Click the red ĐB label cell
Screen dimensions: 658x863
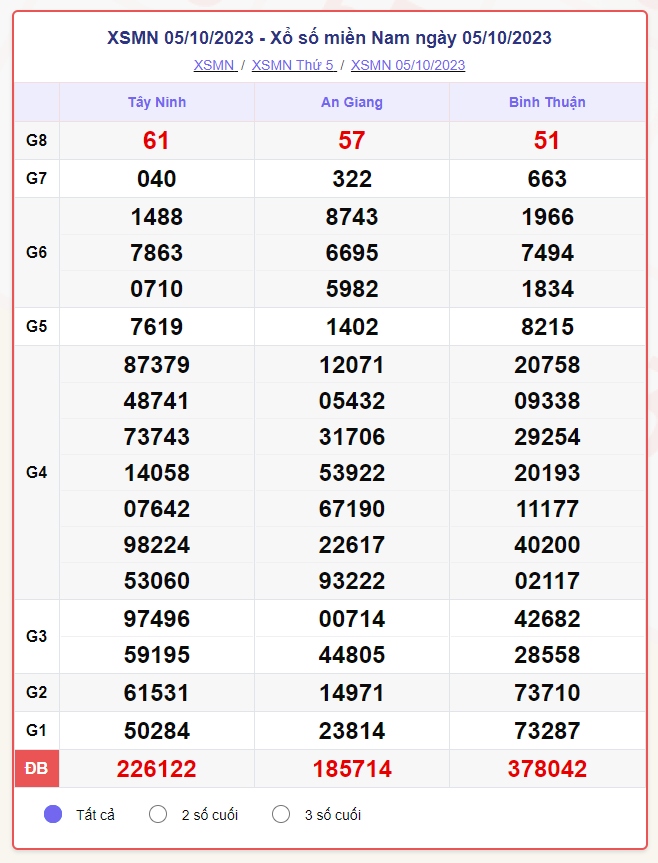(36, 768)
